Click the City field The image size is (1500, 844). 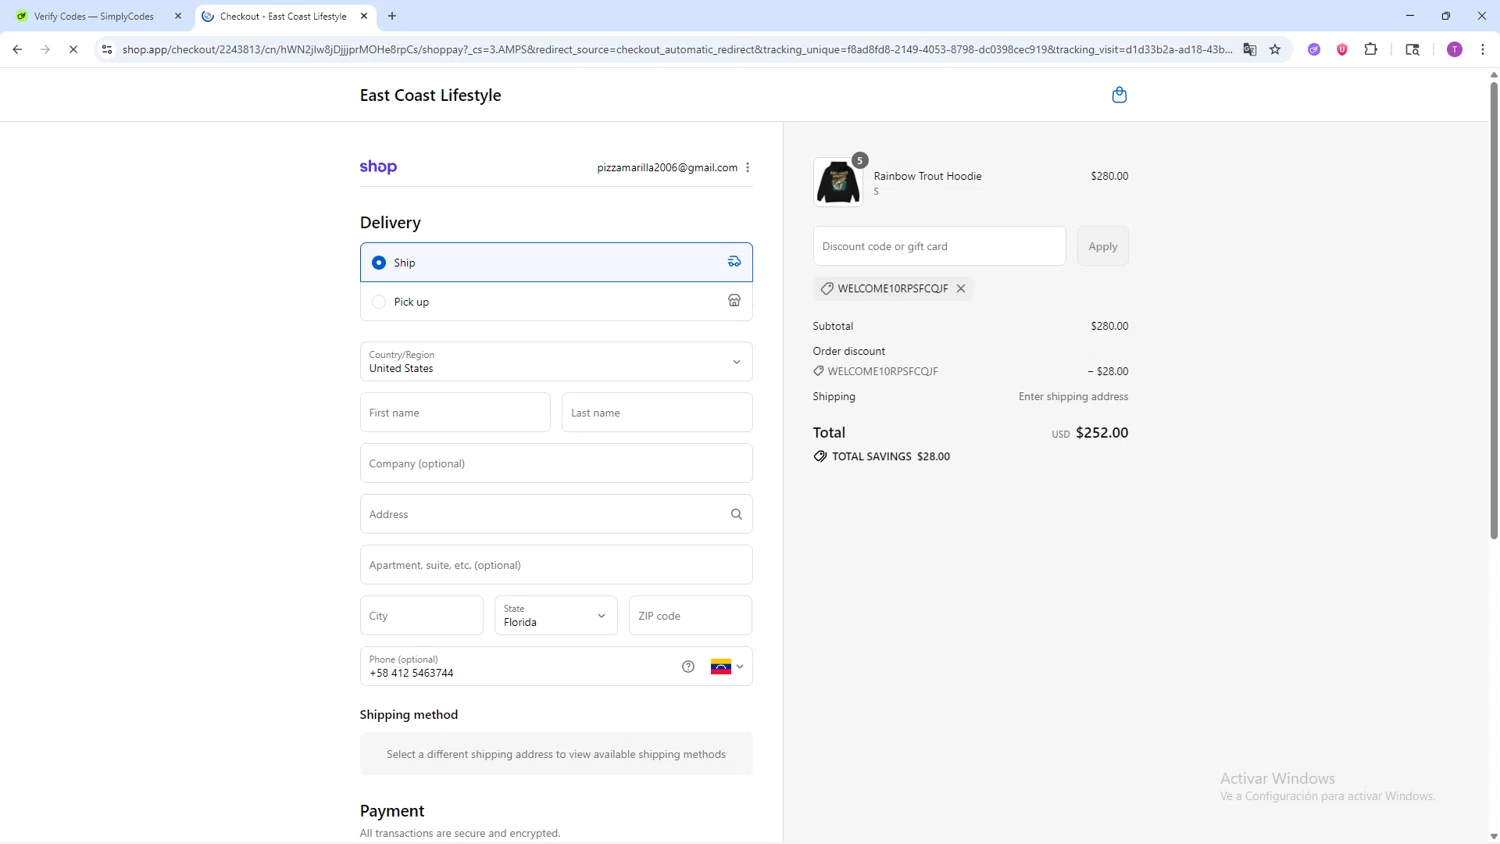[x=422, y=616]
